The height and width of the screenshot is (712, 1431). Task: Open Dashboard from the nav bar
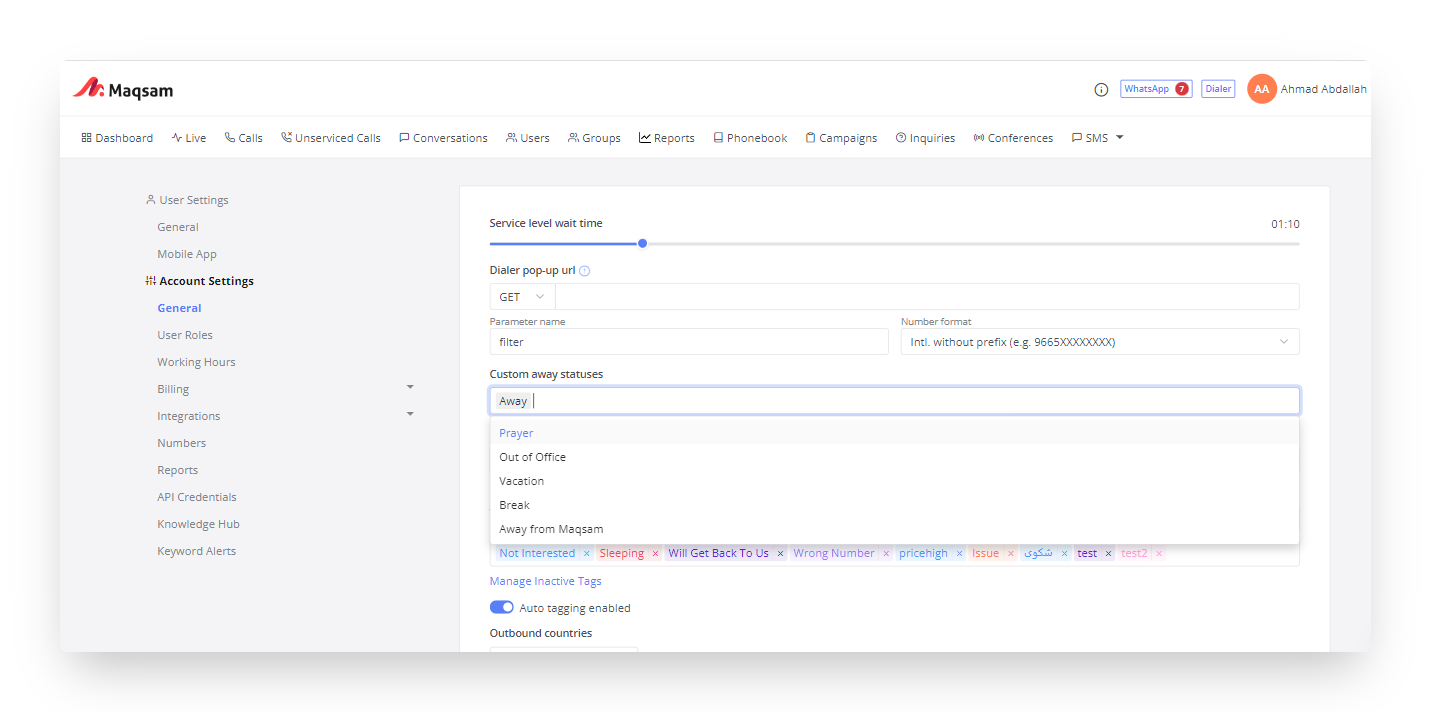[117, 138]
